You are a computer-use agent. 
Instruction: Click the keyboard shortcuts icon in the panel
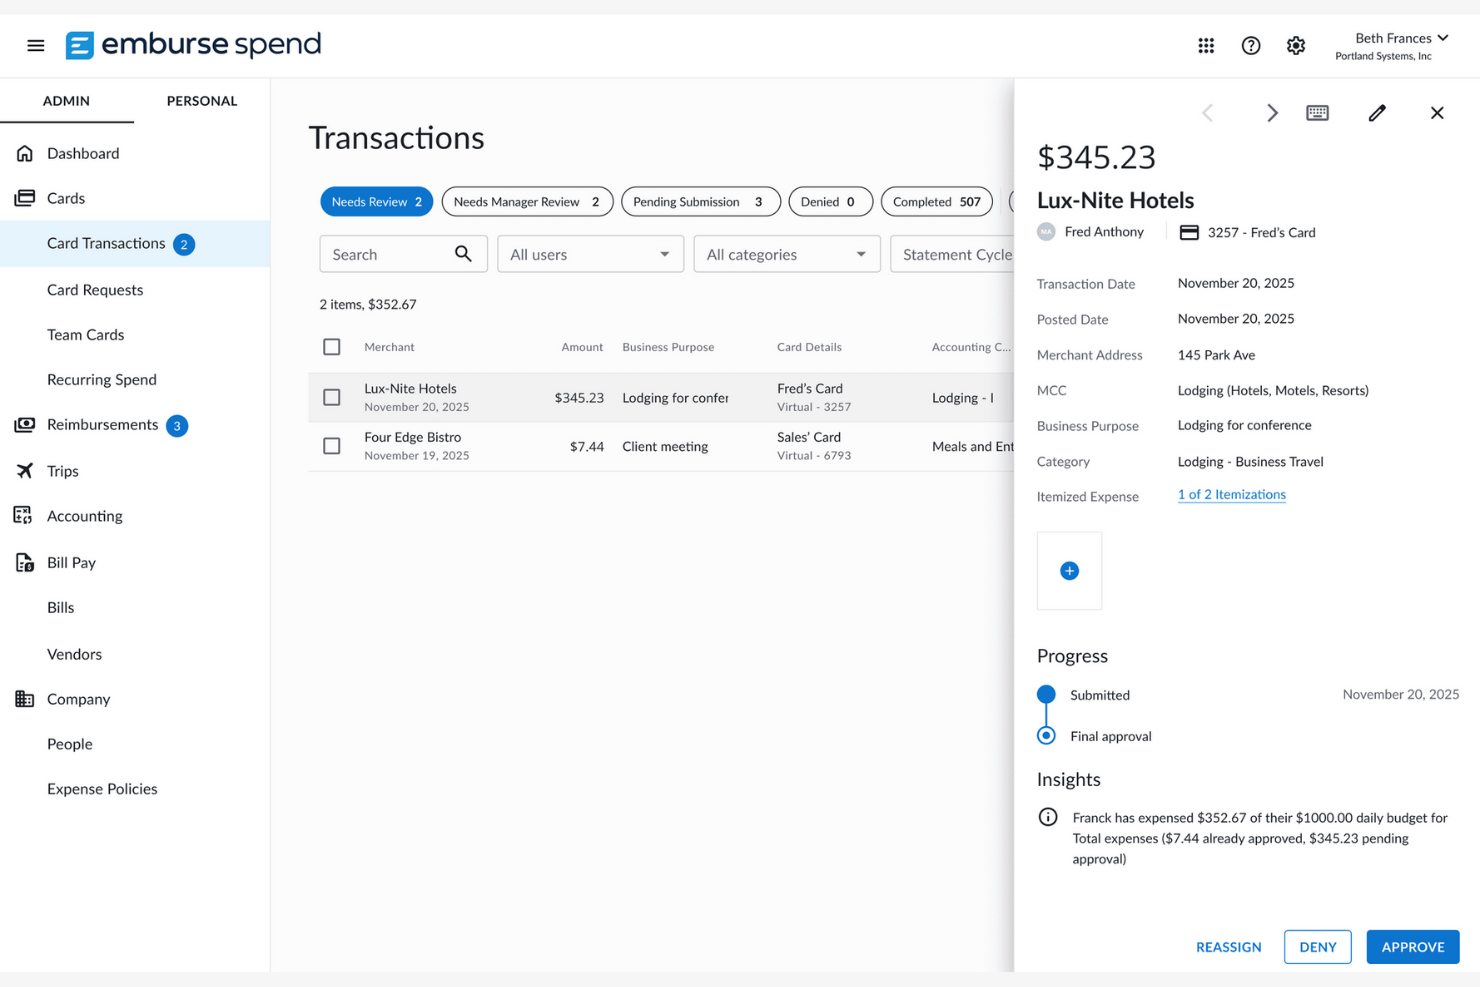click(x=1317, y=113)
